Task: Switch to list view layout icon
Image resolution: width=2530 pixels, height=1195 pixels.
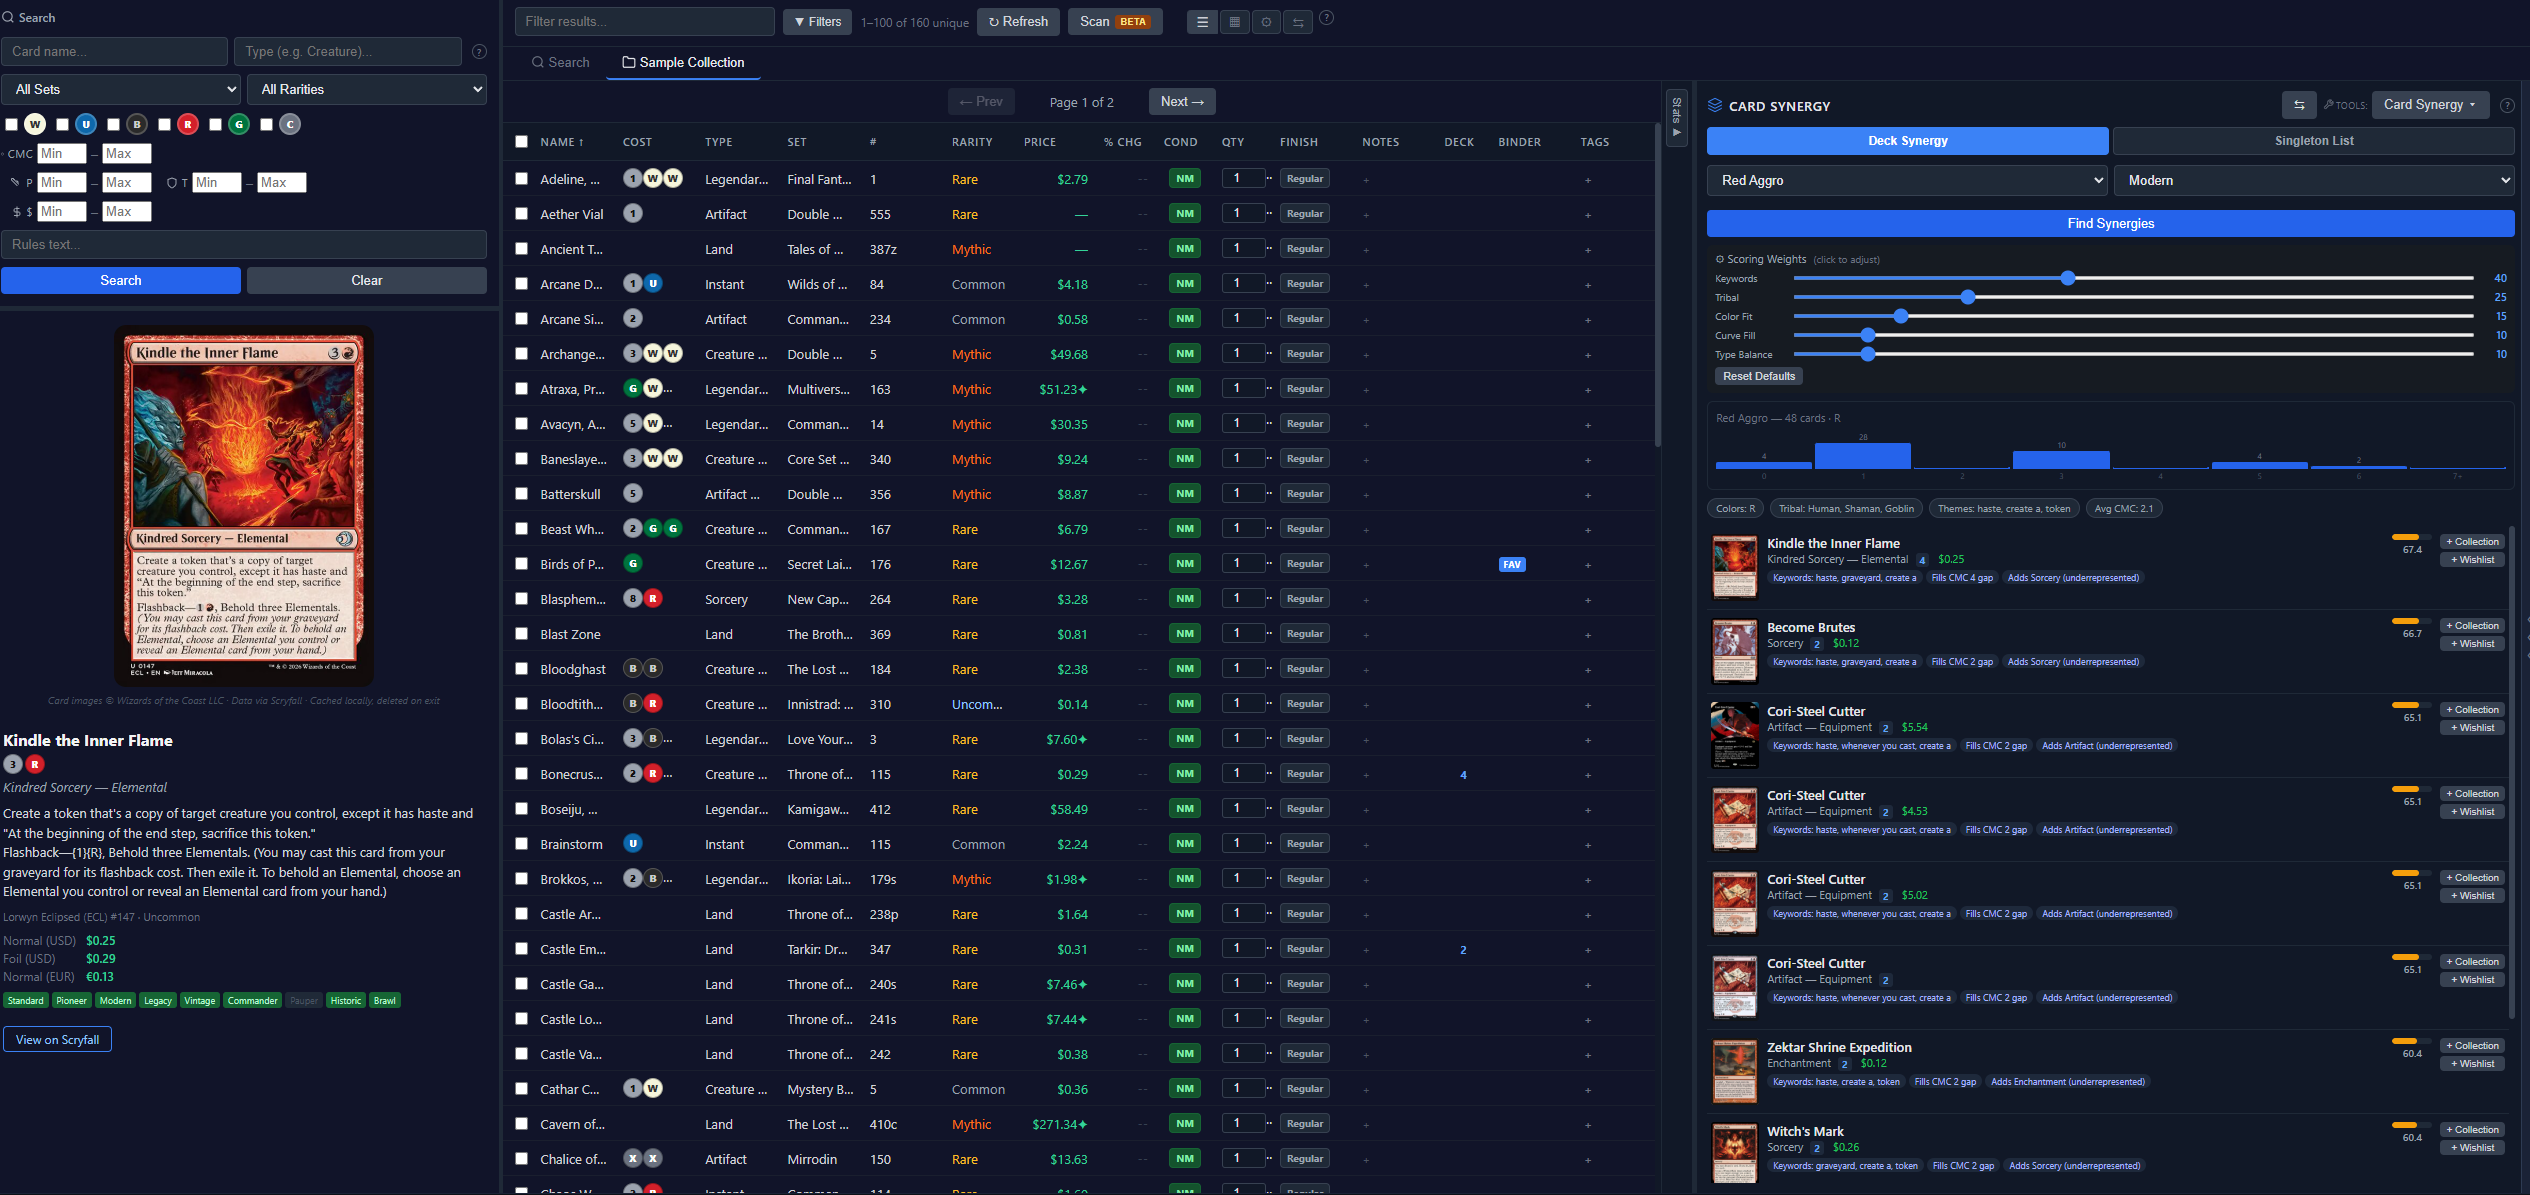Action: pos(1202,22)
